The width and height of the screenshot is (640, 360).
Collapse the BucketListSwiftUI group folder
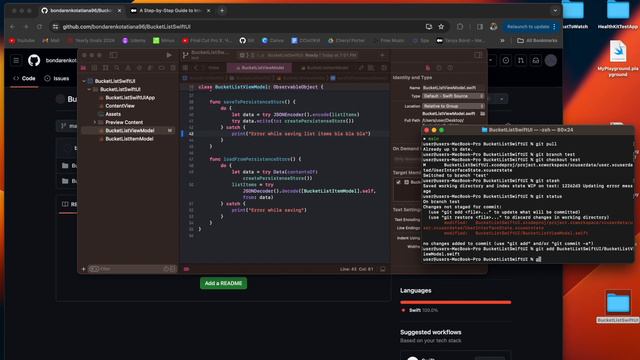(89, 89)
